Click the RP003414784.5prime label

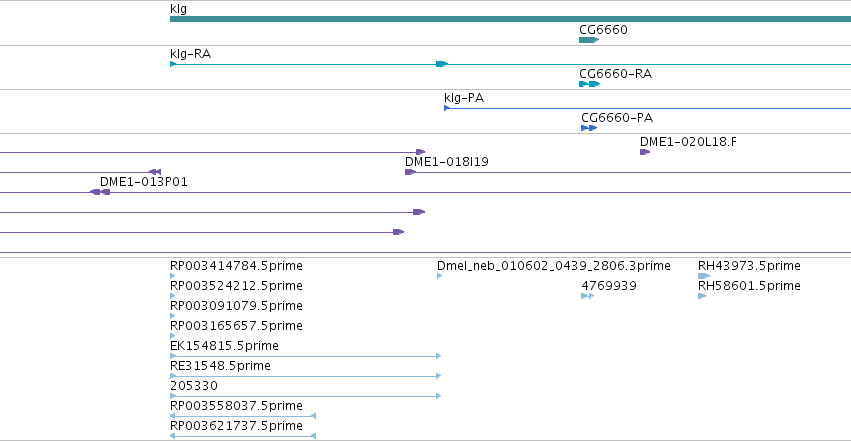point(236,266)
